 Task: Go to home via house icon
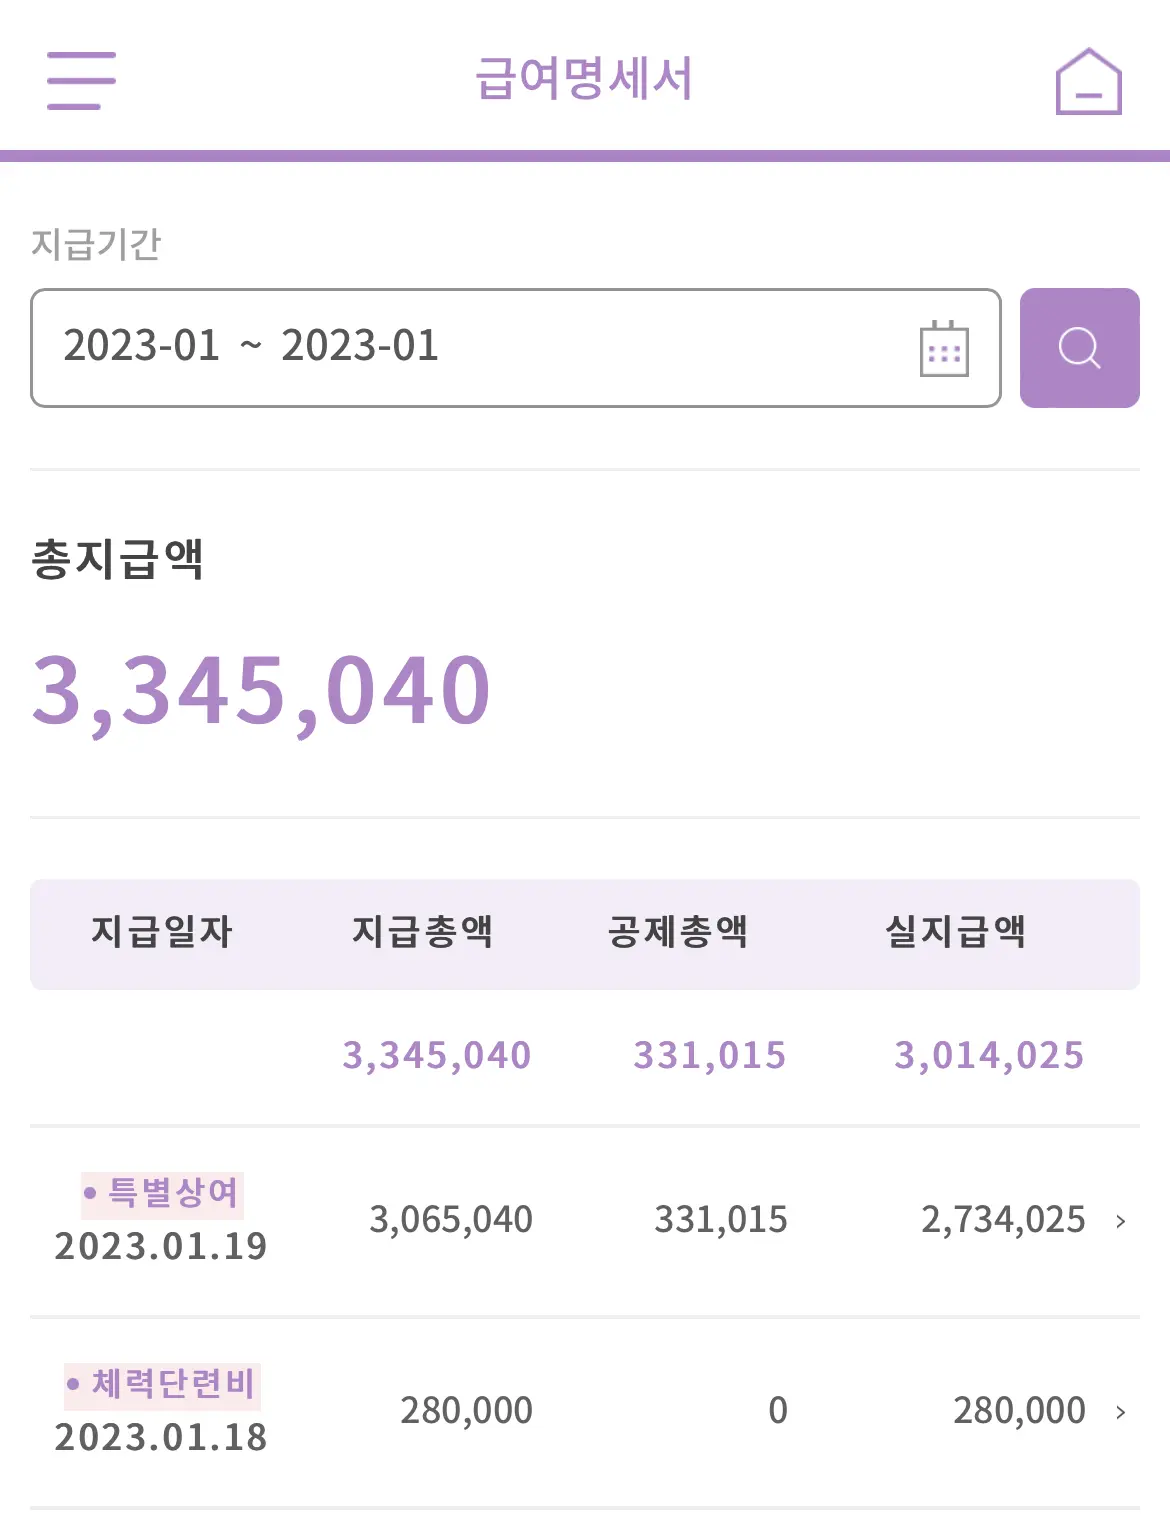point(1089,81)
